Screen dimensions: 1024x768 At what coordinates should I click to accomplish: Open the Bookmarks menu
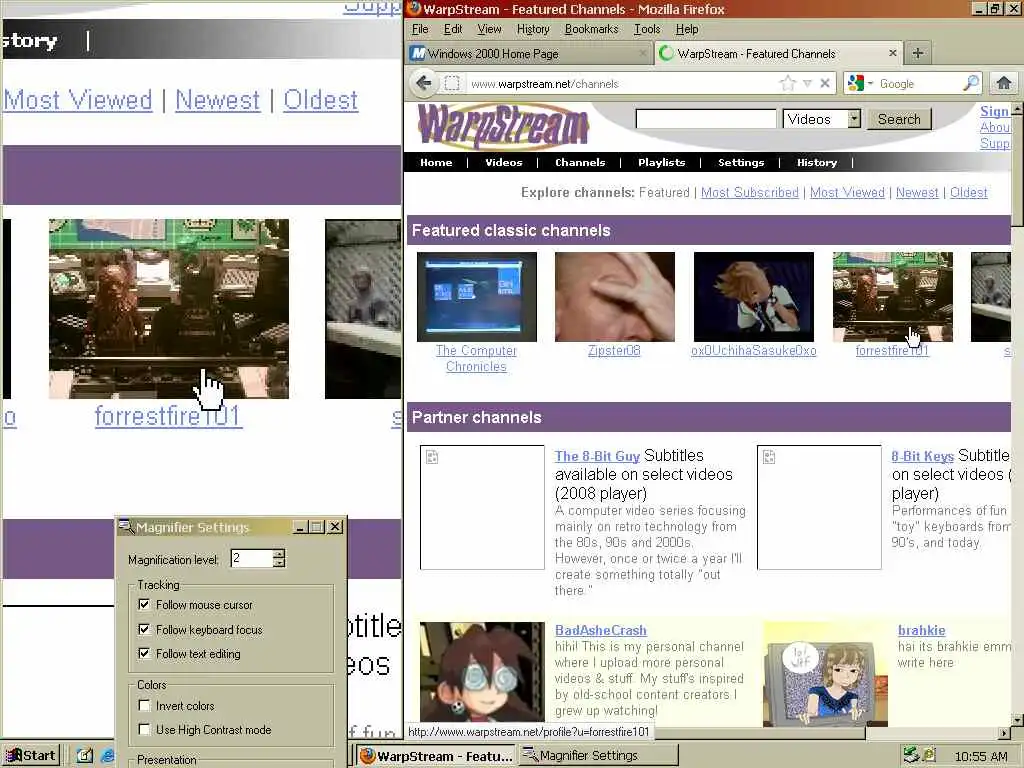click(591, 29)
